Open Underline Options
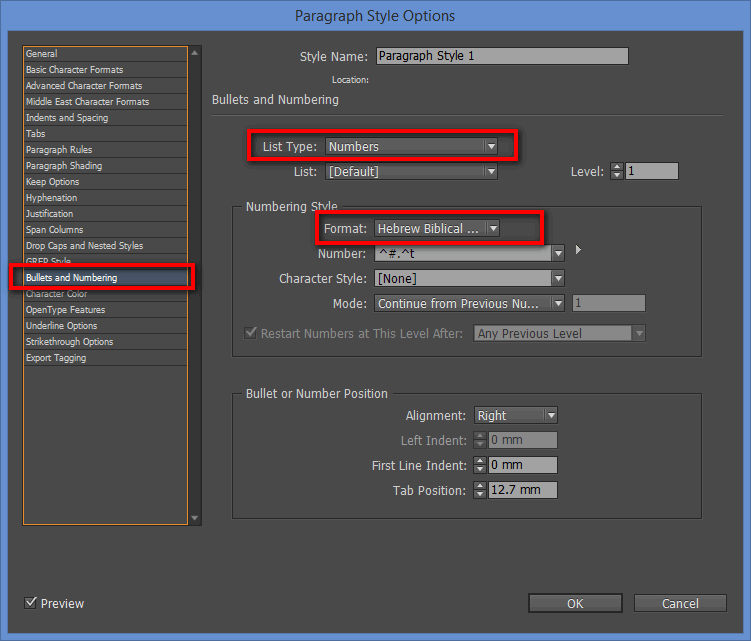 coord(105,326)
